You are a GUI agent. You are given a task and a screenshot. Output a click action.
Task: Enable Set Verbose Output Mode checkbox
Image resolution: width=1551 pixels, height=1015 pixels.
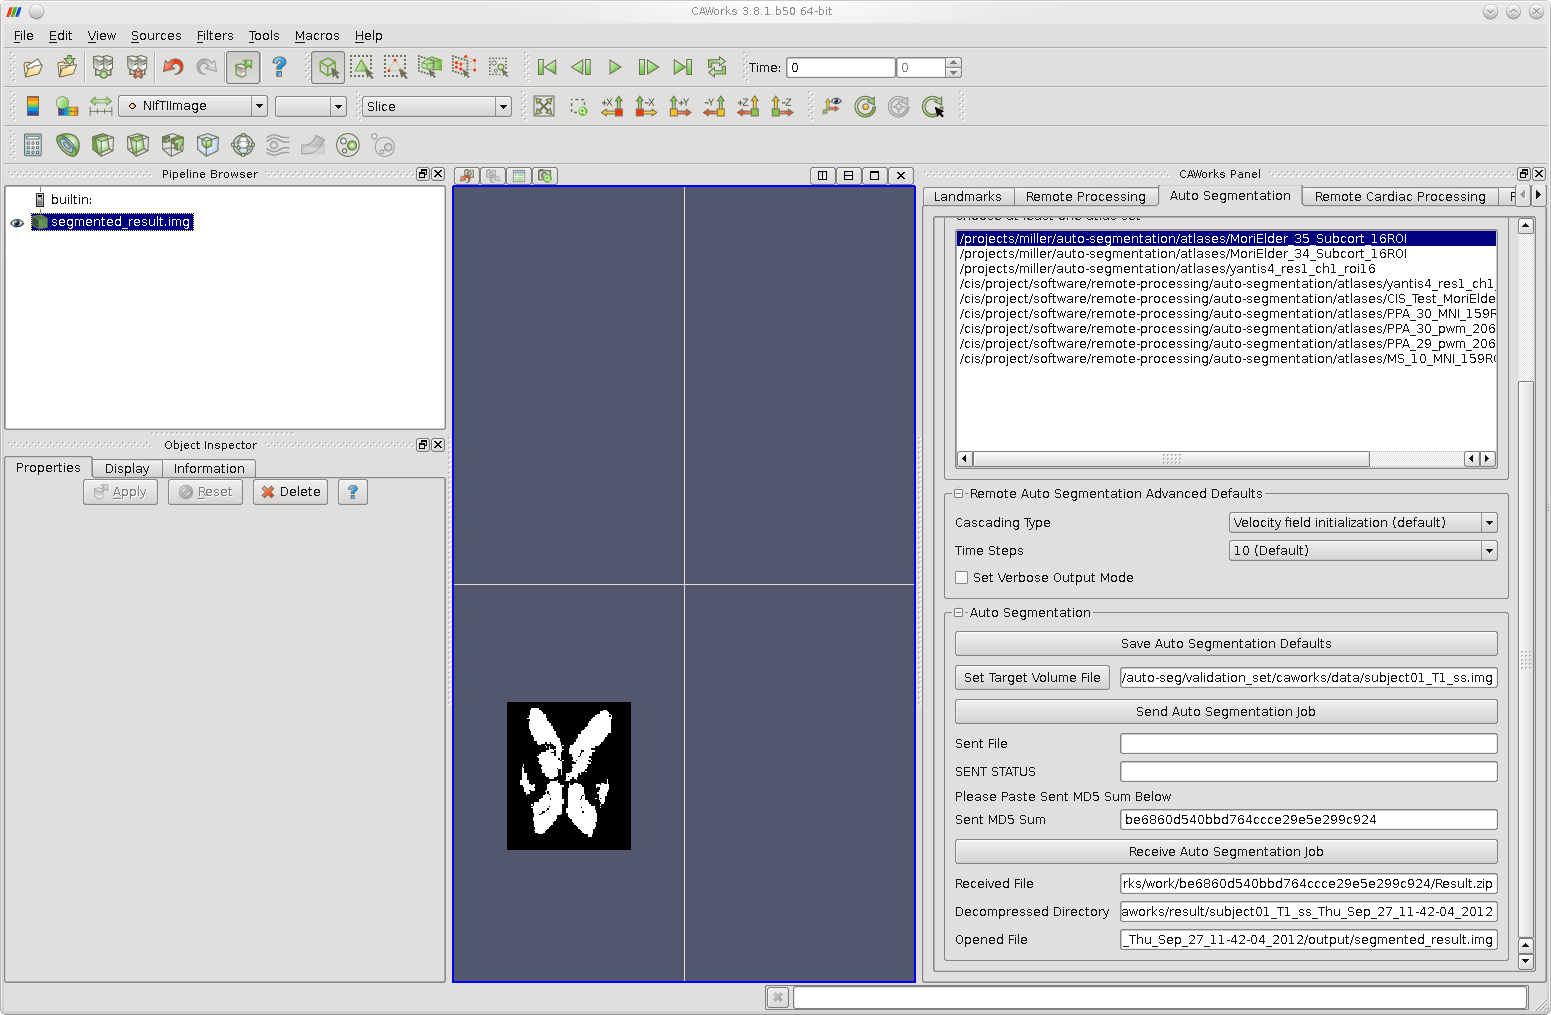click(962, 578)
